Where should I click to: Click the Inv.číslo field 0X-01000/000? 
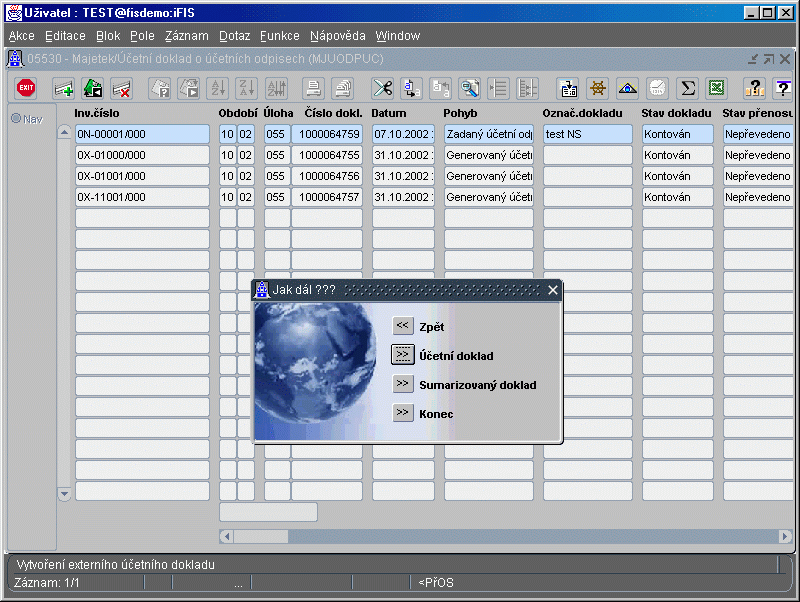tap(142, 155)
